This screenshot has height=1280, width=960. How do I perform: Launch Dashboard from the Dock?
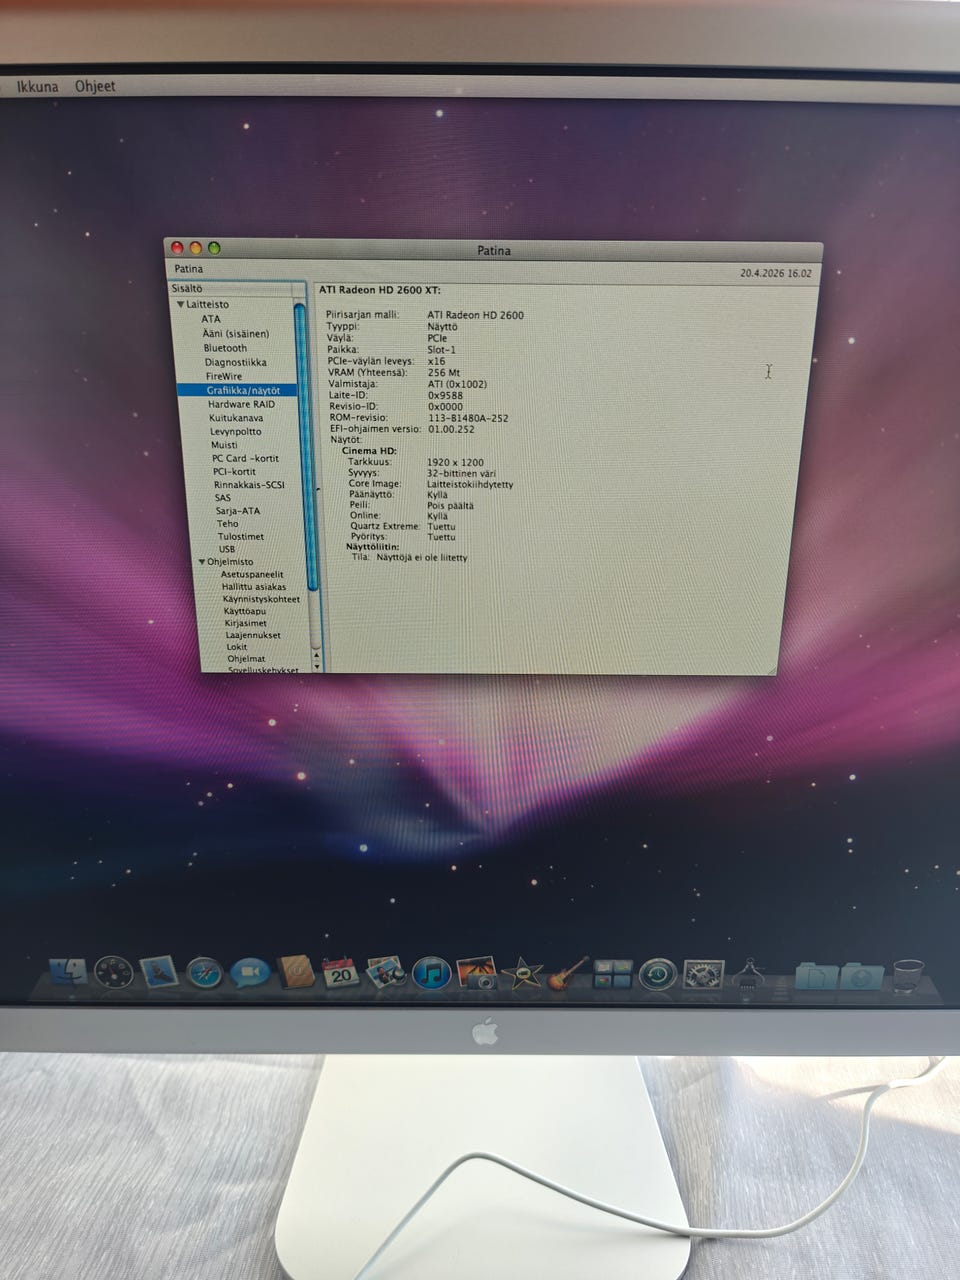coord(113,972)
